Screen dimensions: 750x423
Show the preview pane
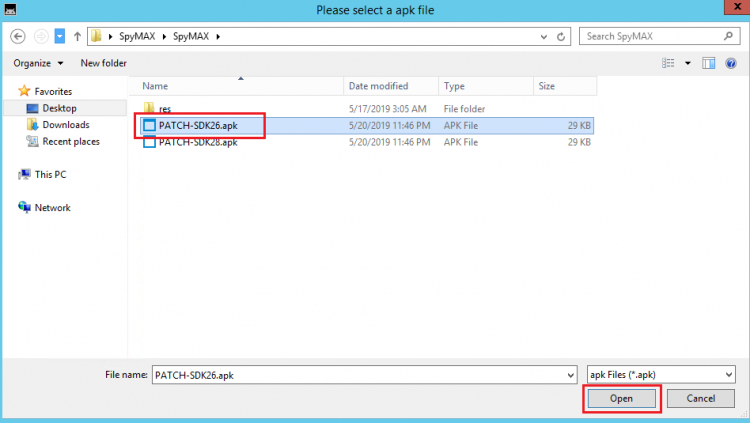tap(708, 63)
